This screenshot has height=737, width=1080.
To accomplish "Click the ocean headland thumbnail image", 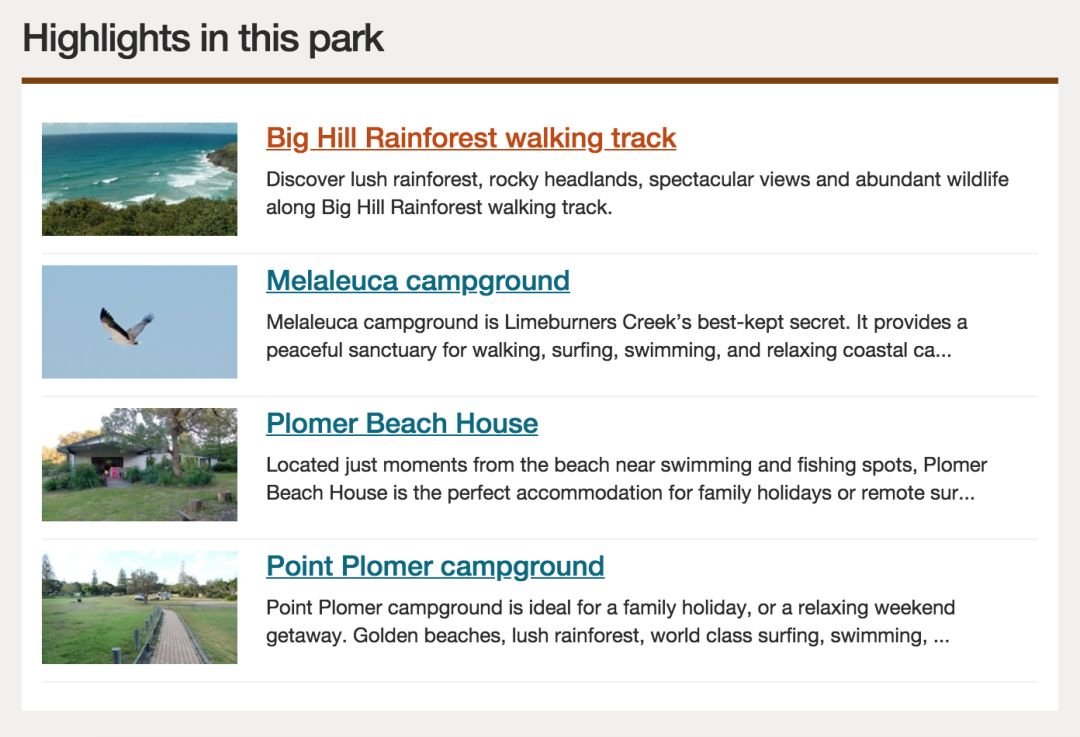I will (x=140, y=179).
